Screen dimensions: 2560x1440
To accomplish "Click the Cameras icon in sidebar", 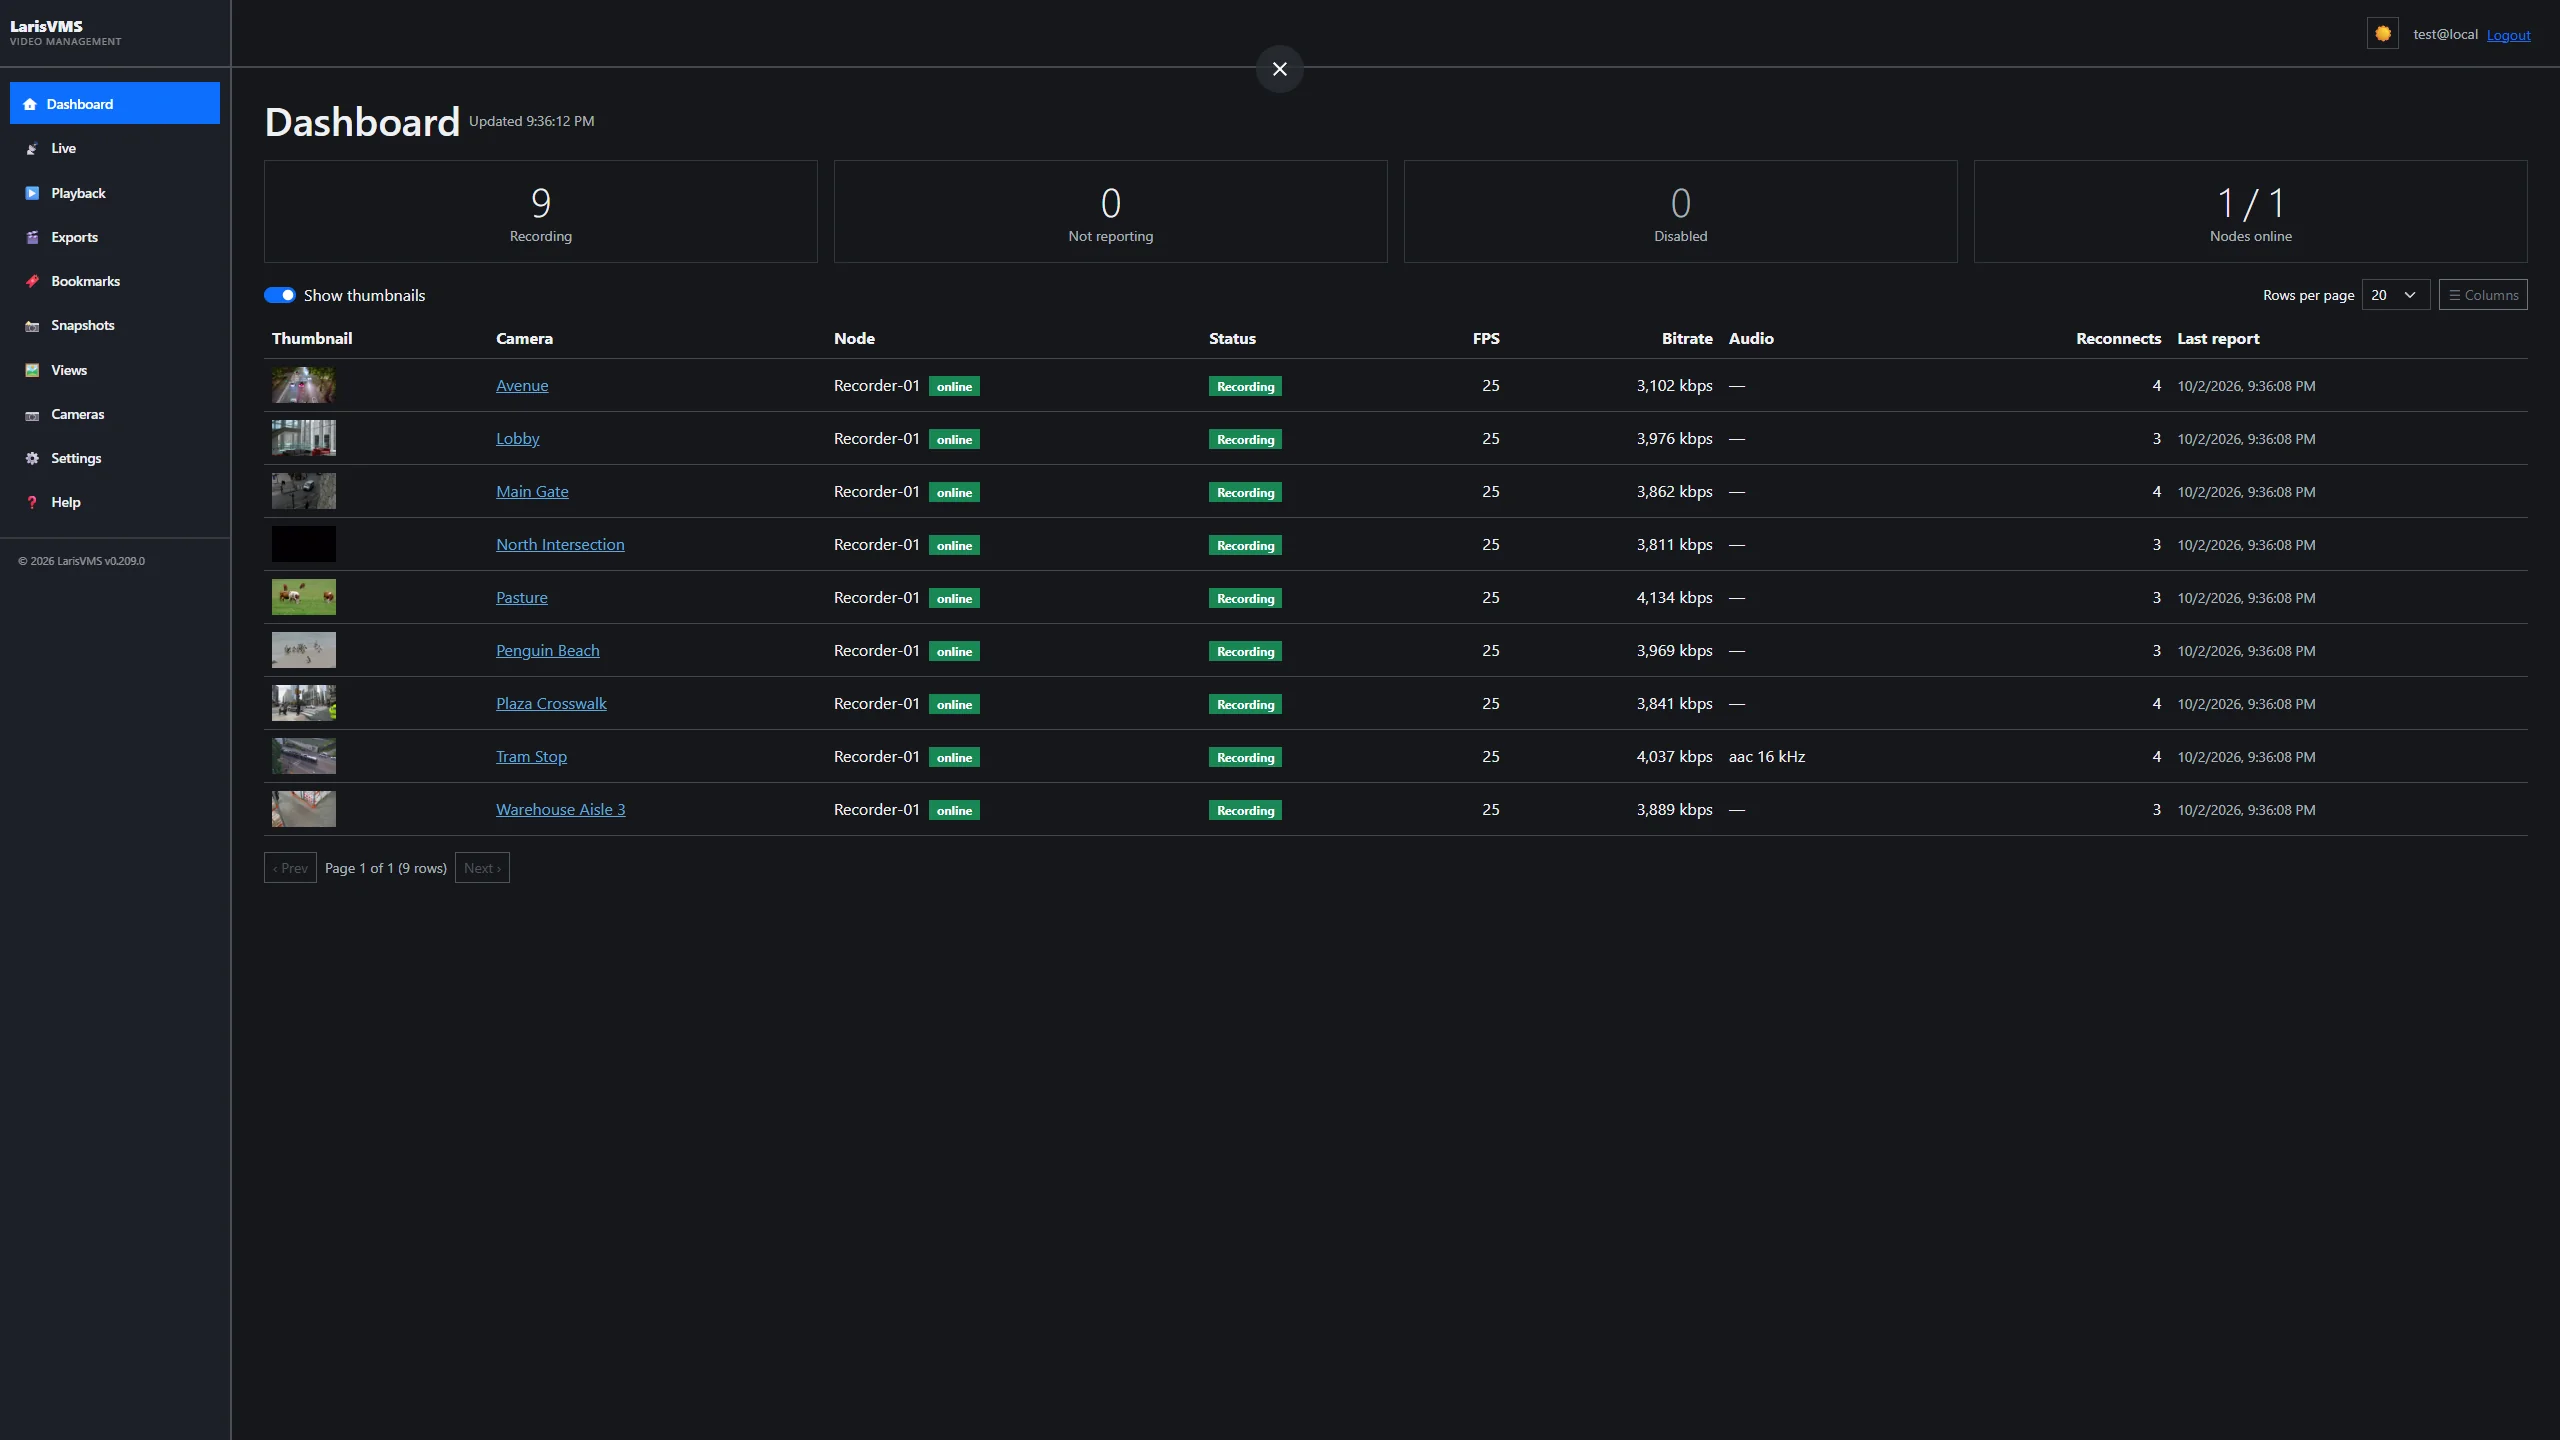I will point(32,415).
